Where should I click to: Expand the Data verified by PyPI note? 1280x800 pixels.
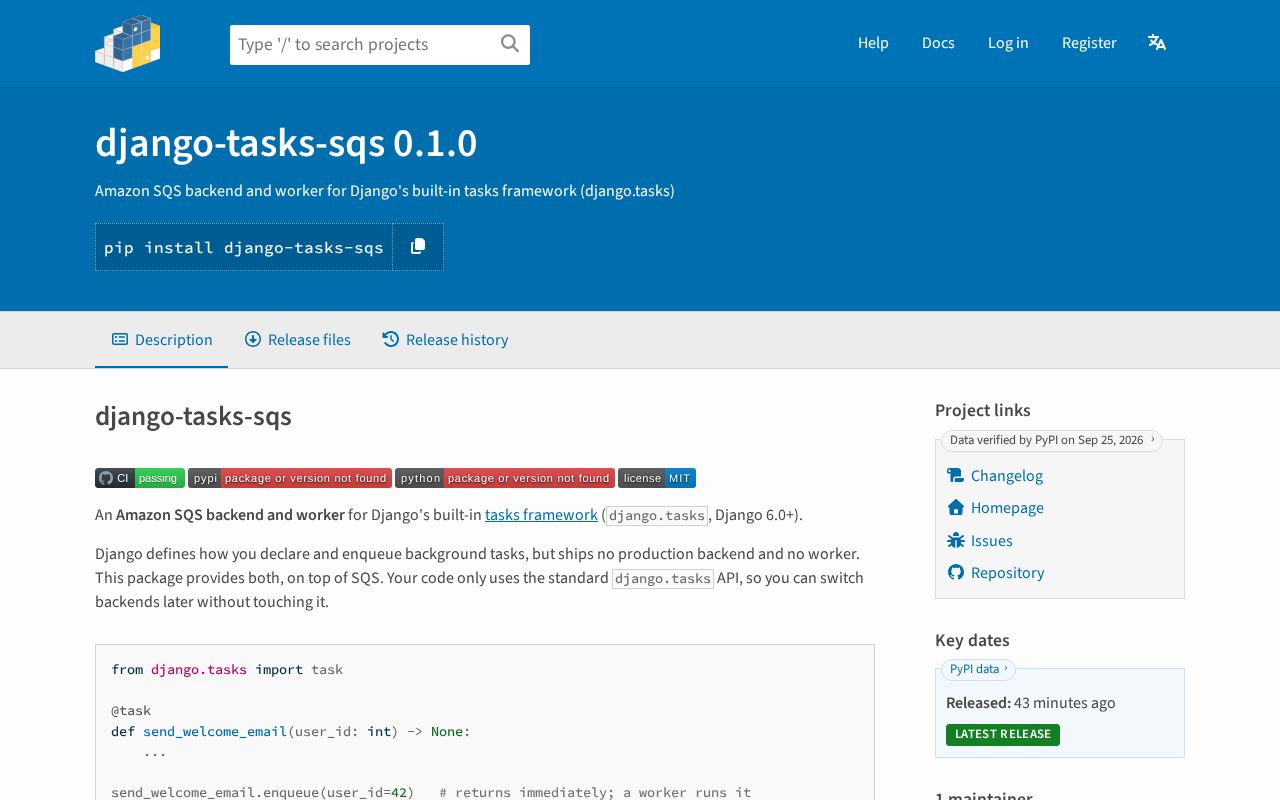tap(1052, 440)
